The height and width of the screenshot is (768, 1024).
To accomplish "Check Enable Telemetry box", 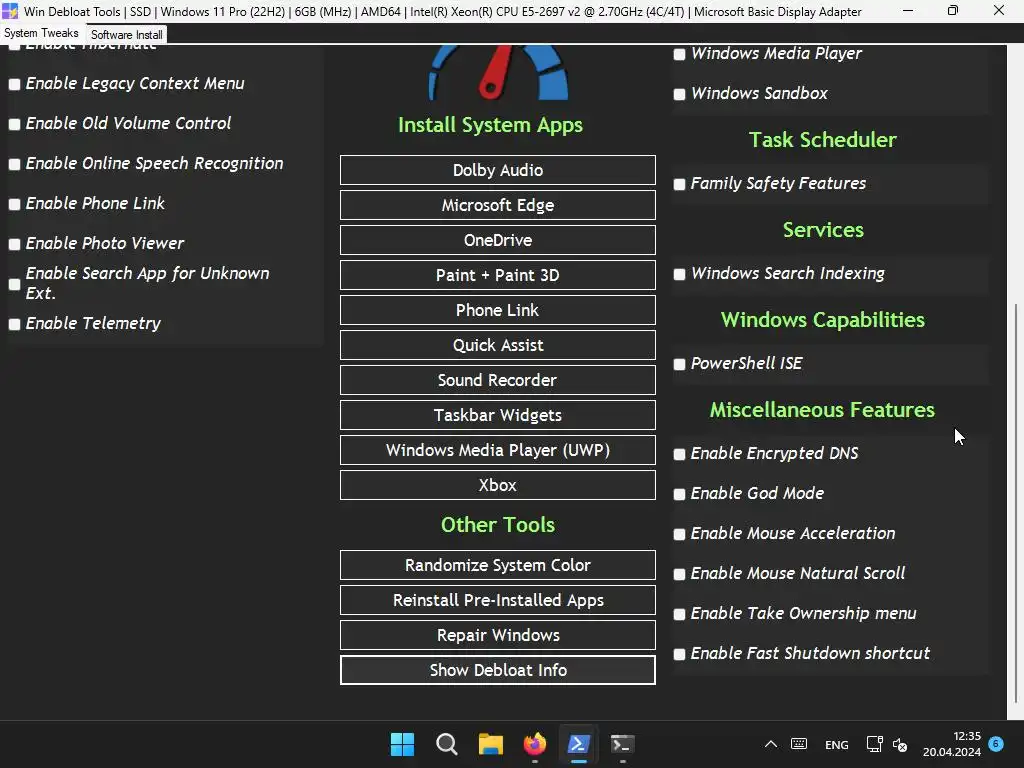I will [14, 324].
